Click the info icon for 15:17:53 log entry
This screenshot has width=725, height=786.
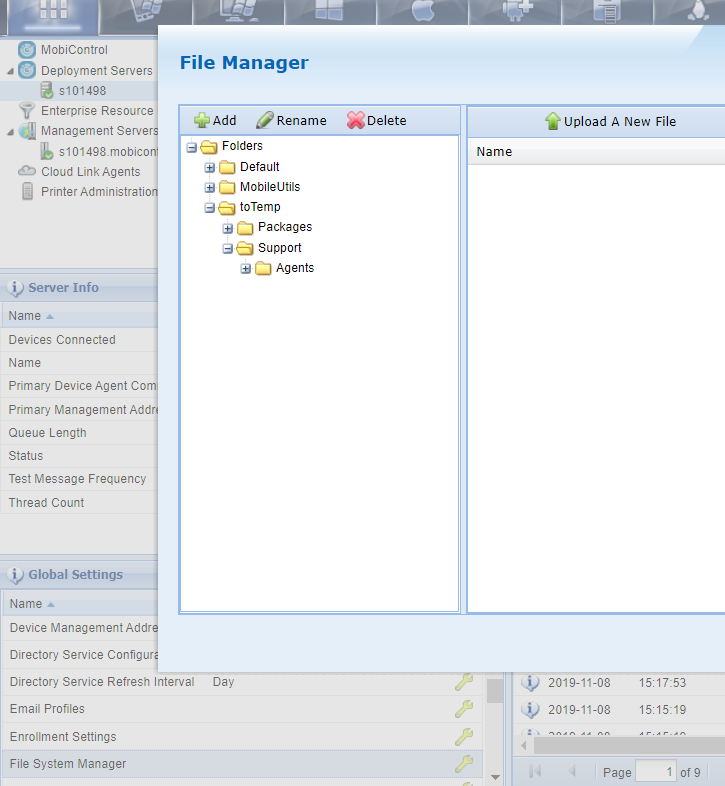tap(530, 683)
